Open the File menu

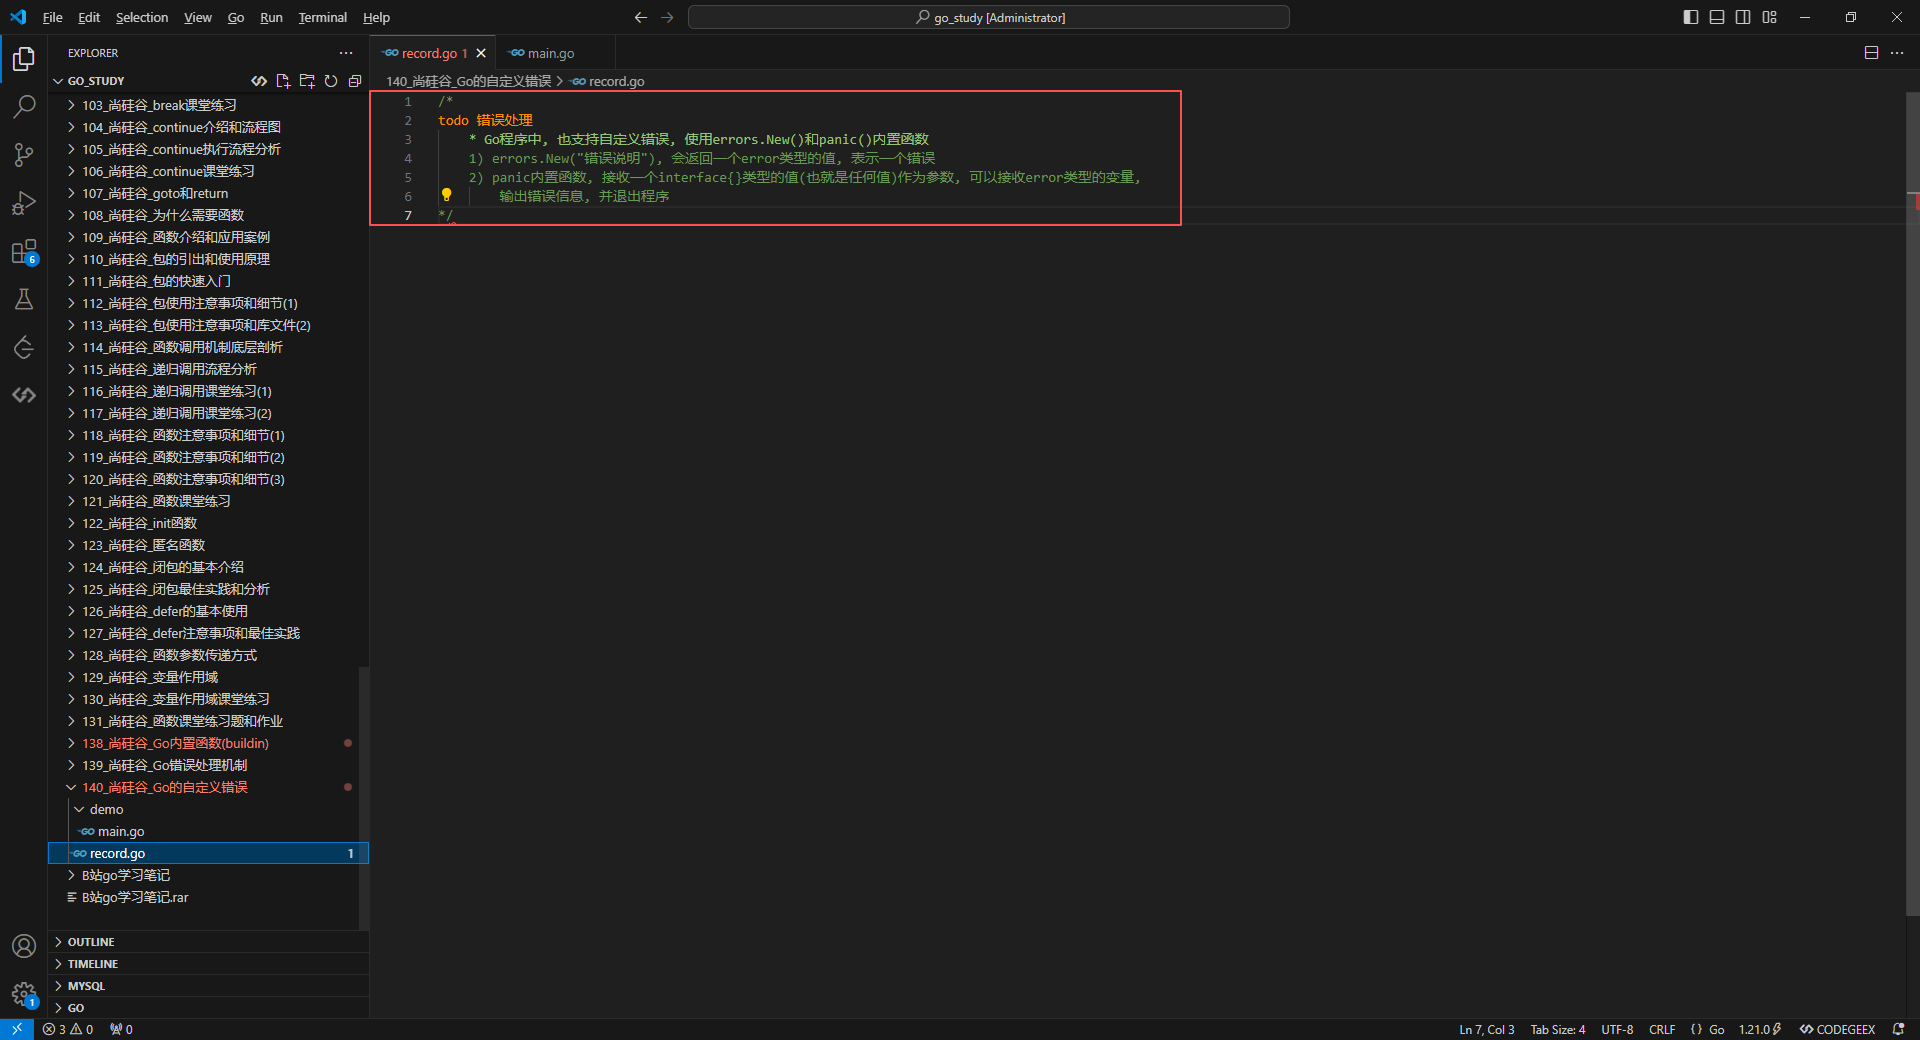coord(53,17)
